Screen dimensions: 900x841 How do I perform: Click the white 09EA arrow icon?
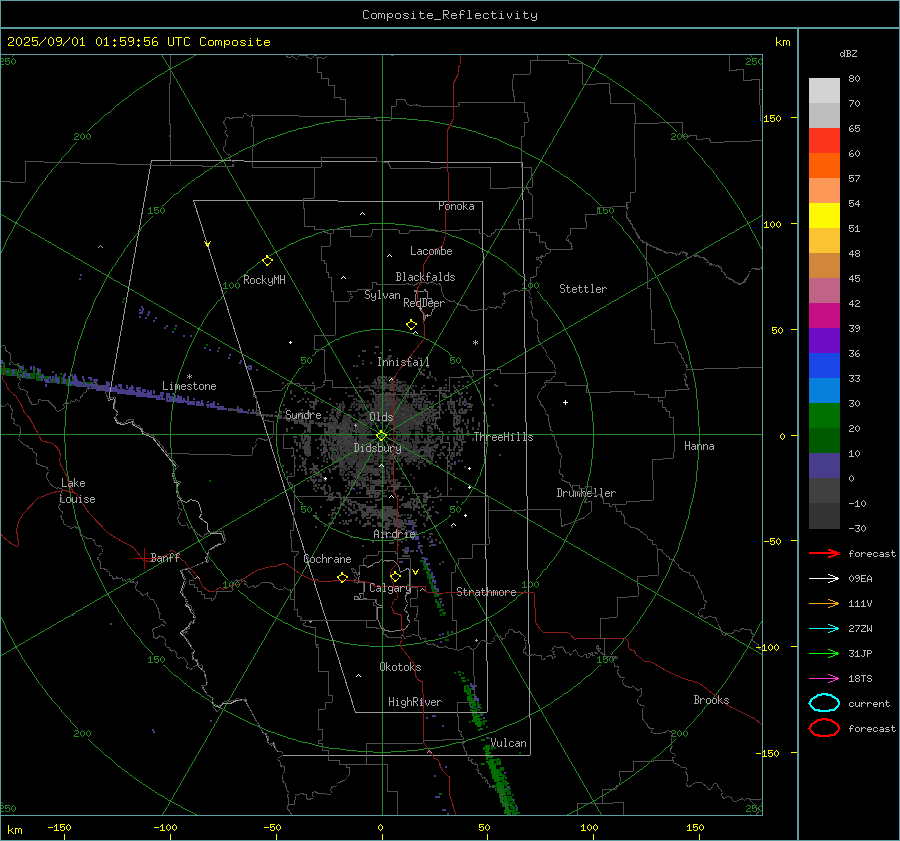(x=824, y=579)
